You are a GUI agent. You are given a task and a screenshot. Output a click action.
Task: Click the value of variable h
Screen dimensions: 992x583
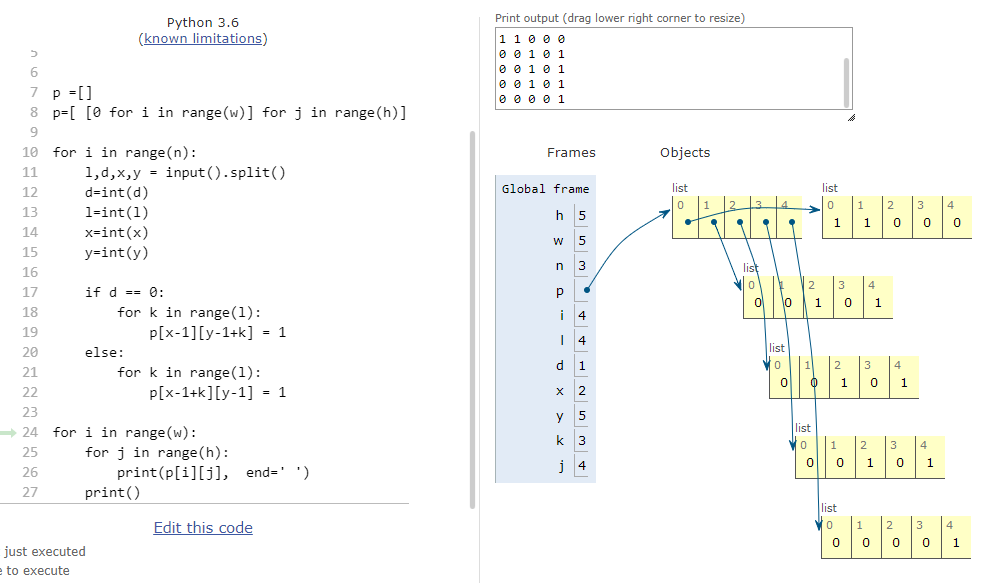[582, 216]
